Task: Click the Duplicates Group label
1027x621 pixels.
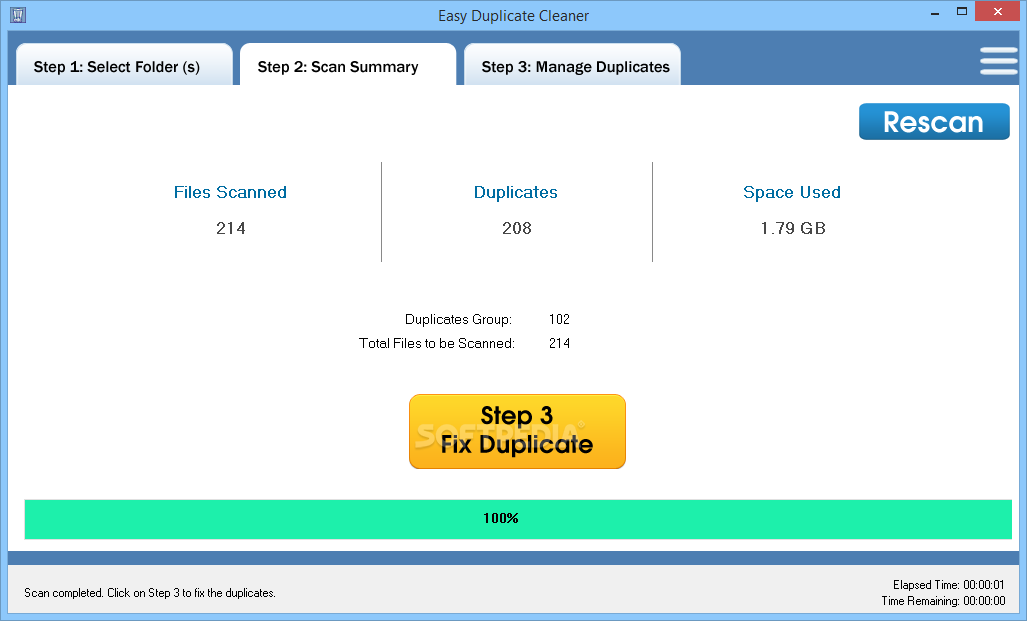Action: click(458, 319)
